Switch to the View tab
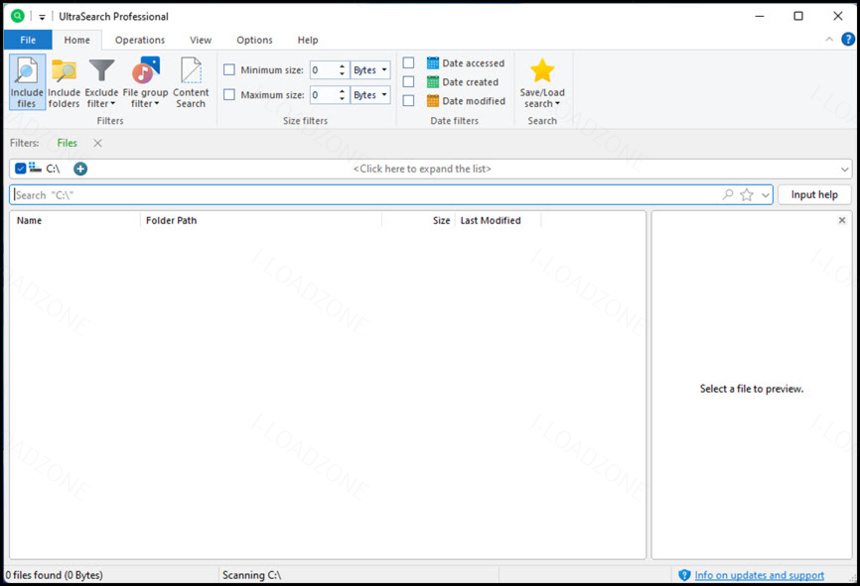This screenshot has height=586, width=860. 201,40
